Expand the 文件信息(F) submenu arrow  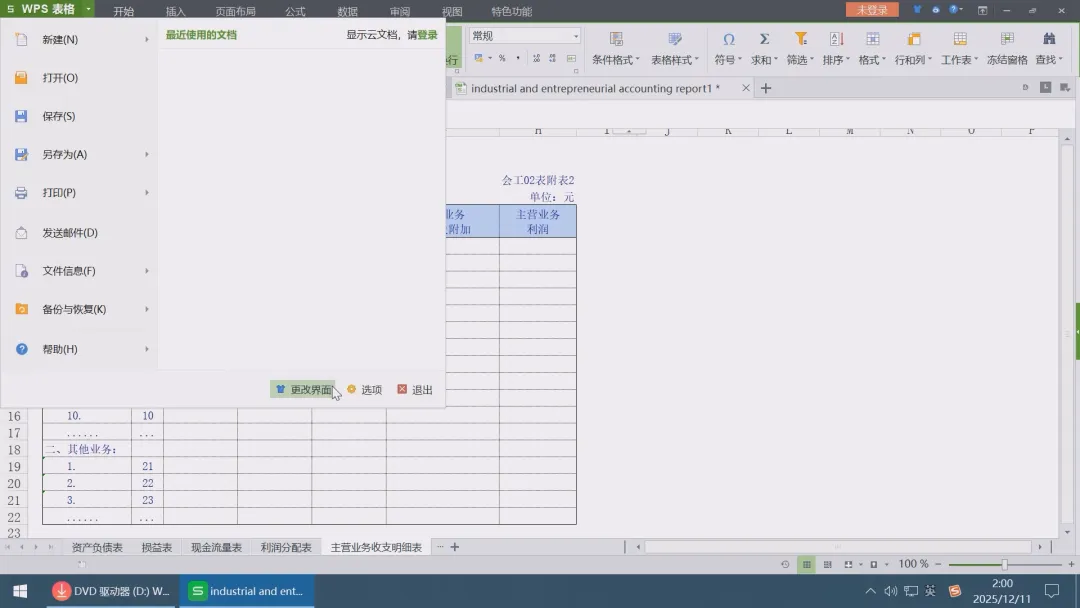(x=147, y=271)
